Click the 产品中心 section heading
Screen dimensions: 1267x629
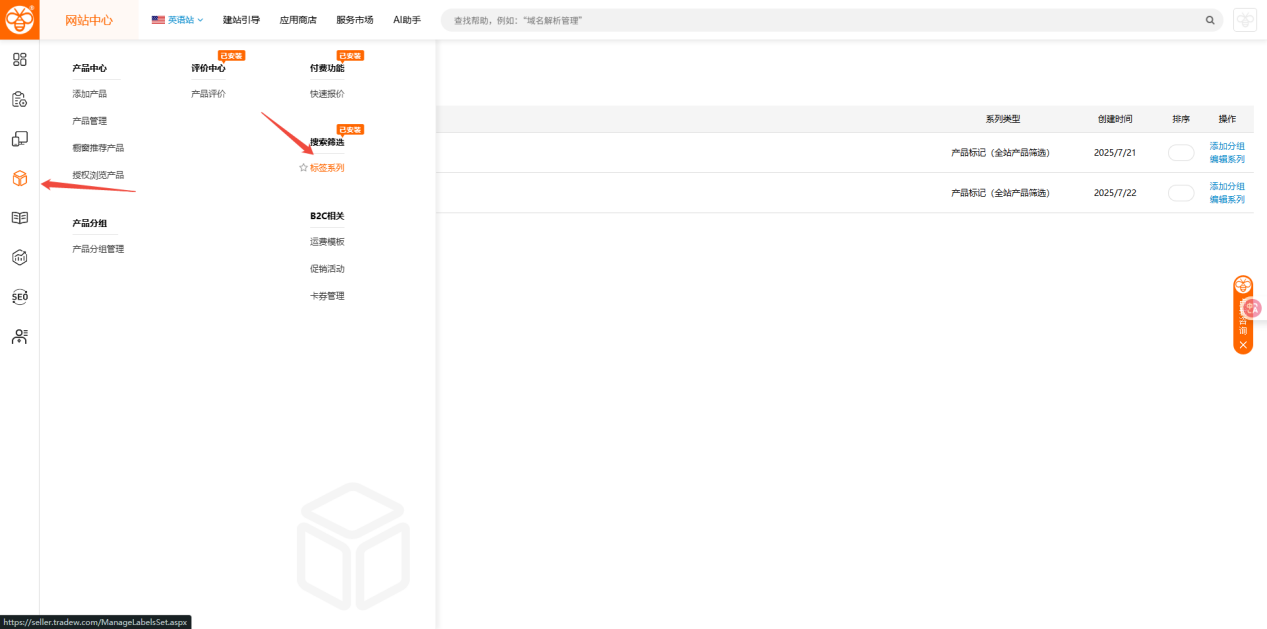click(x=89, y=68)
